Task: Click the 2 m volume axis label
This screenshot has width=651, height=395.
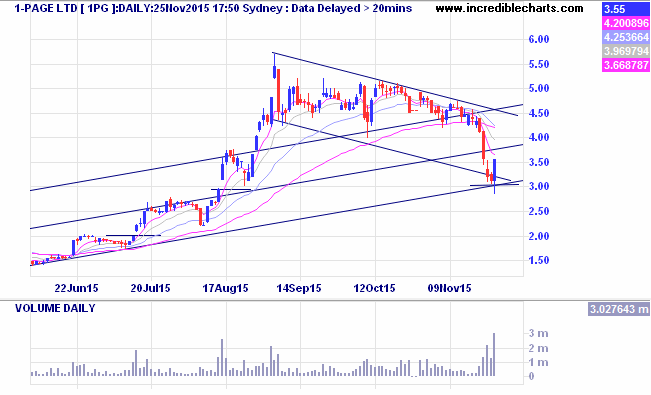Action: (x=538, y=348)
